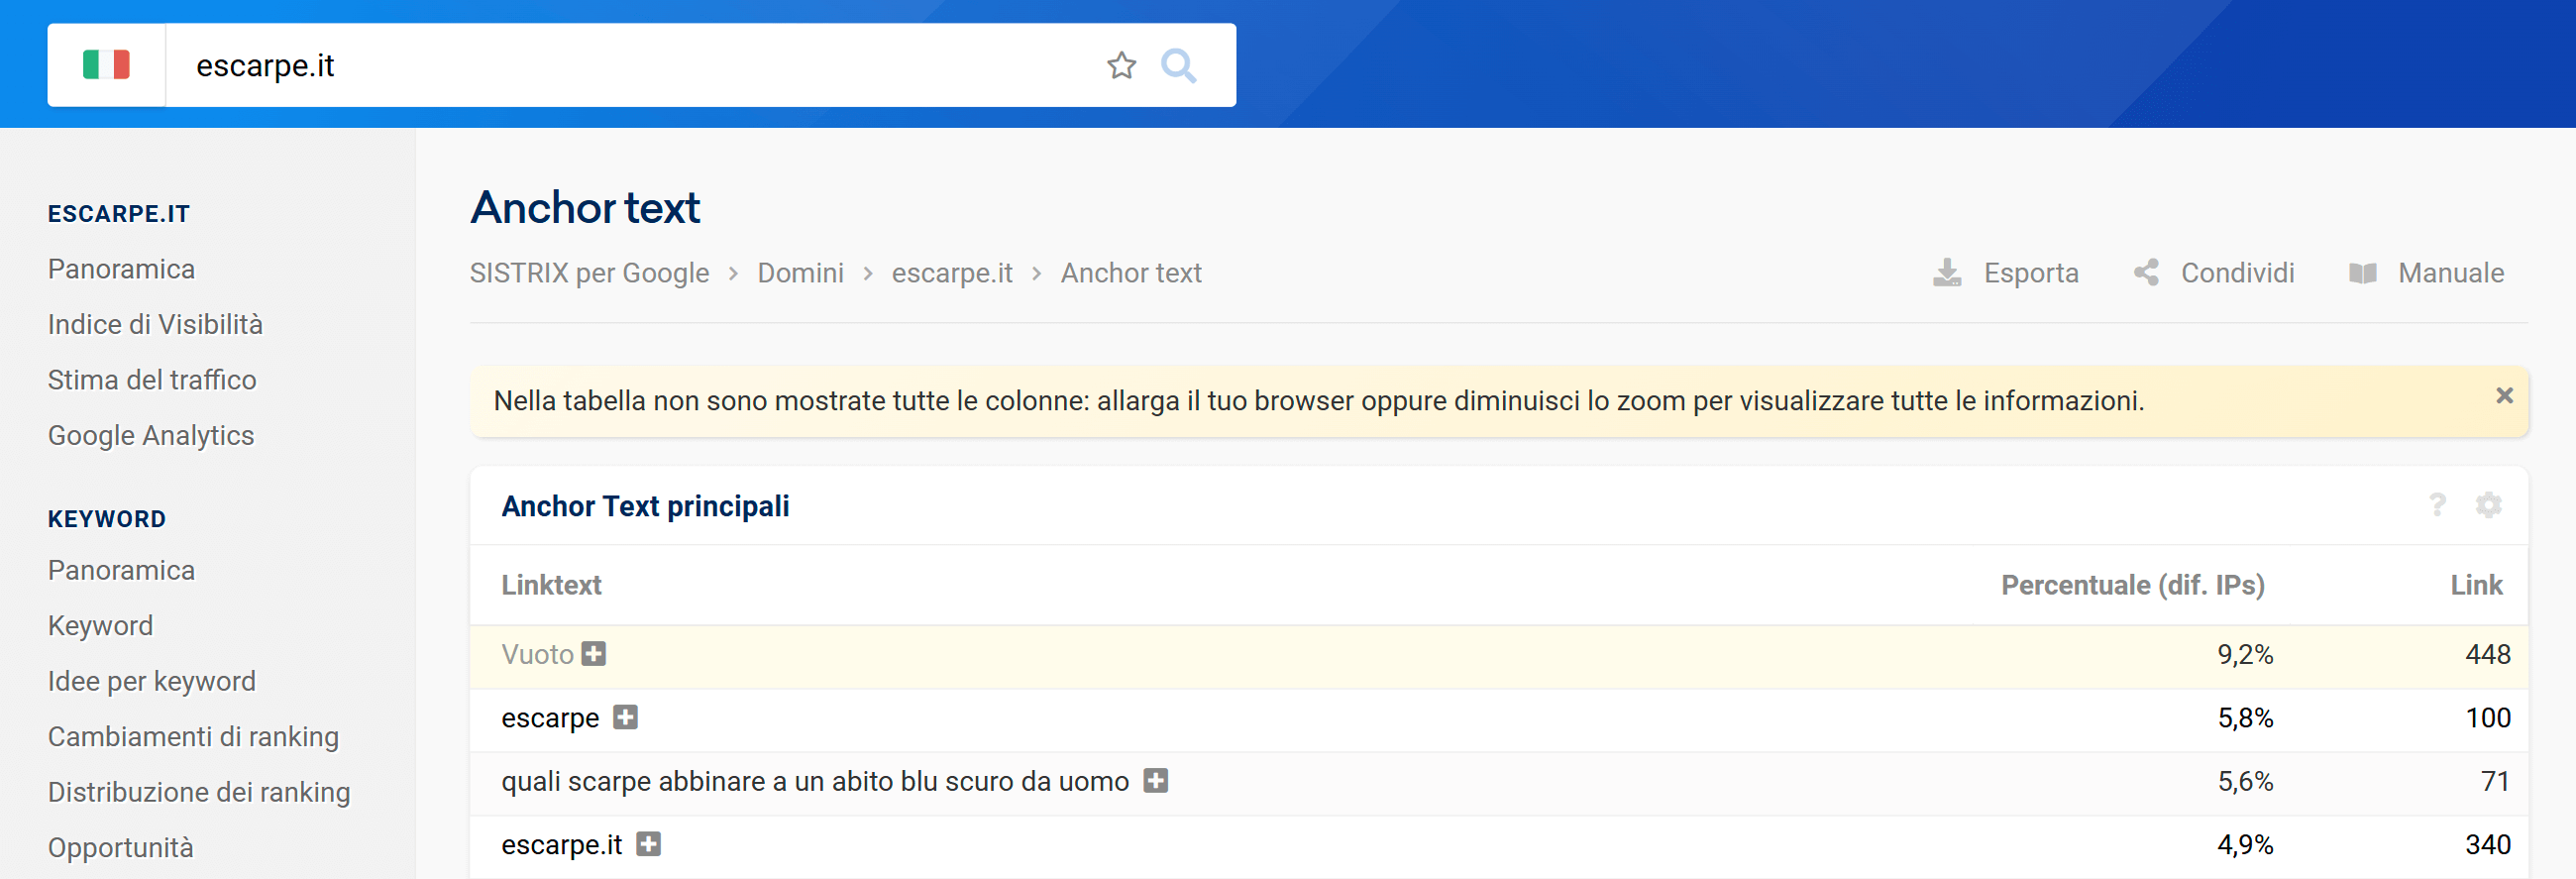Viewport: 2576px width, 879px height.
Task: Click the Condividi share icon
Action: pyautogui.click(x=2146, y=273)
